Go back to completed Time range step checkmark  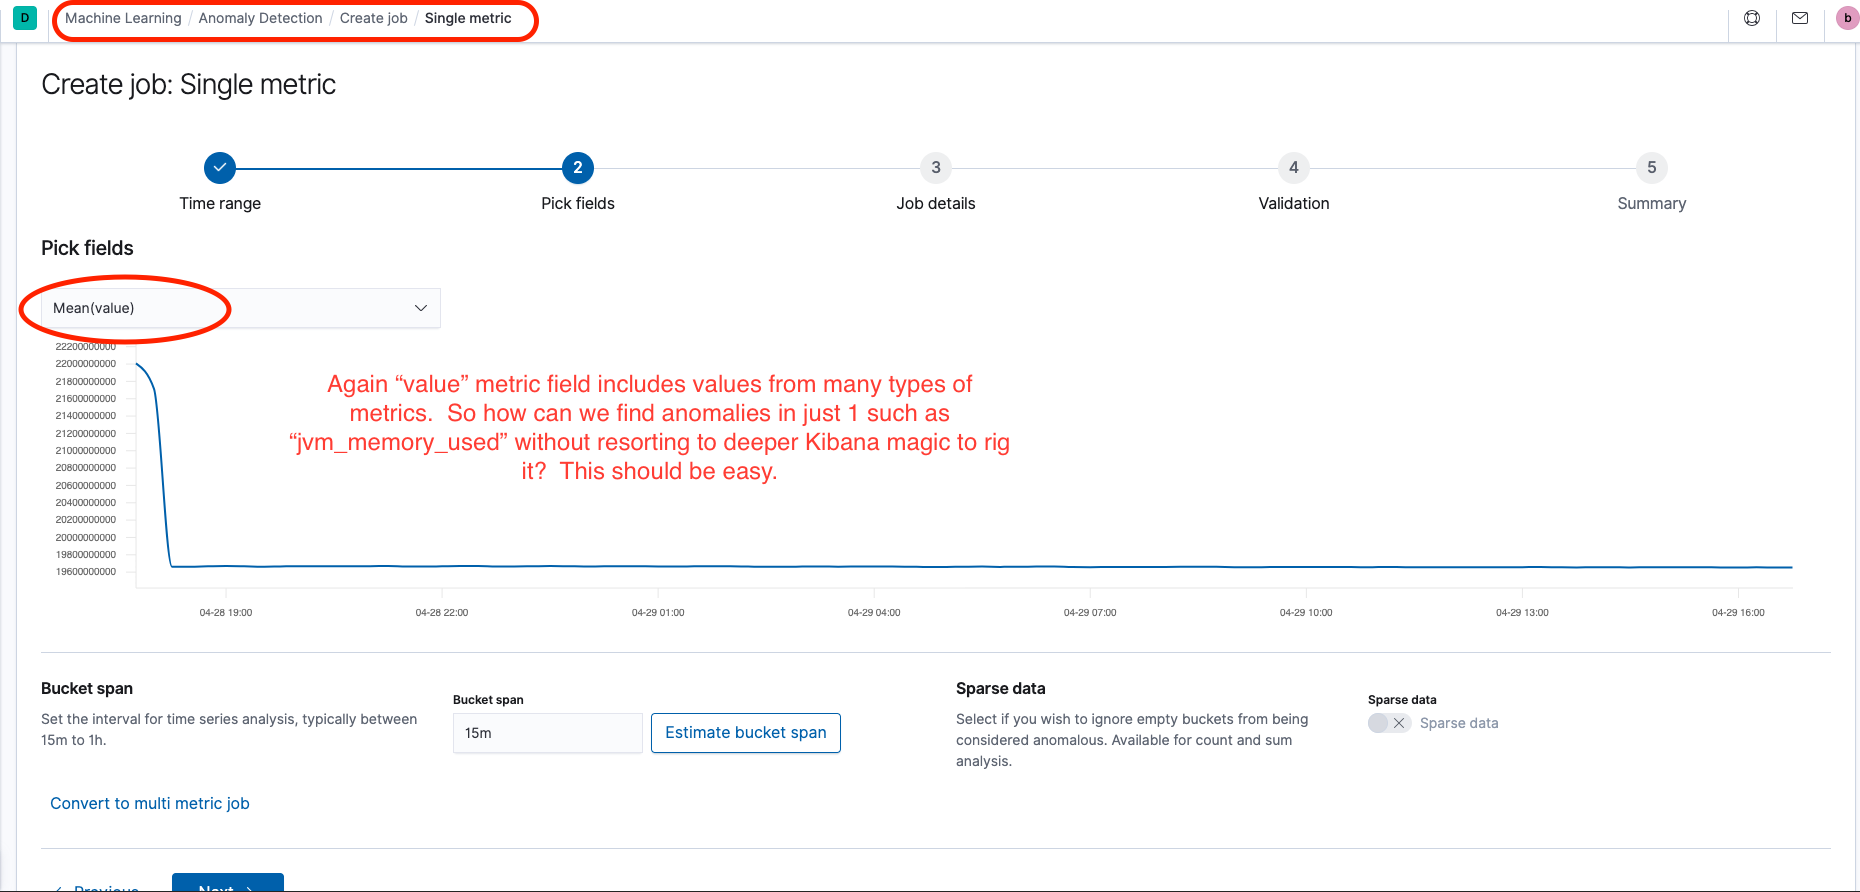pos(220,168)
